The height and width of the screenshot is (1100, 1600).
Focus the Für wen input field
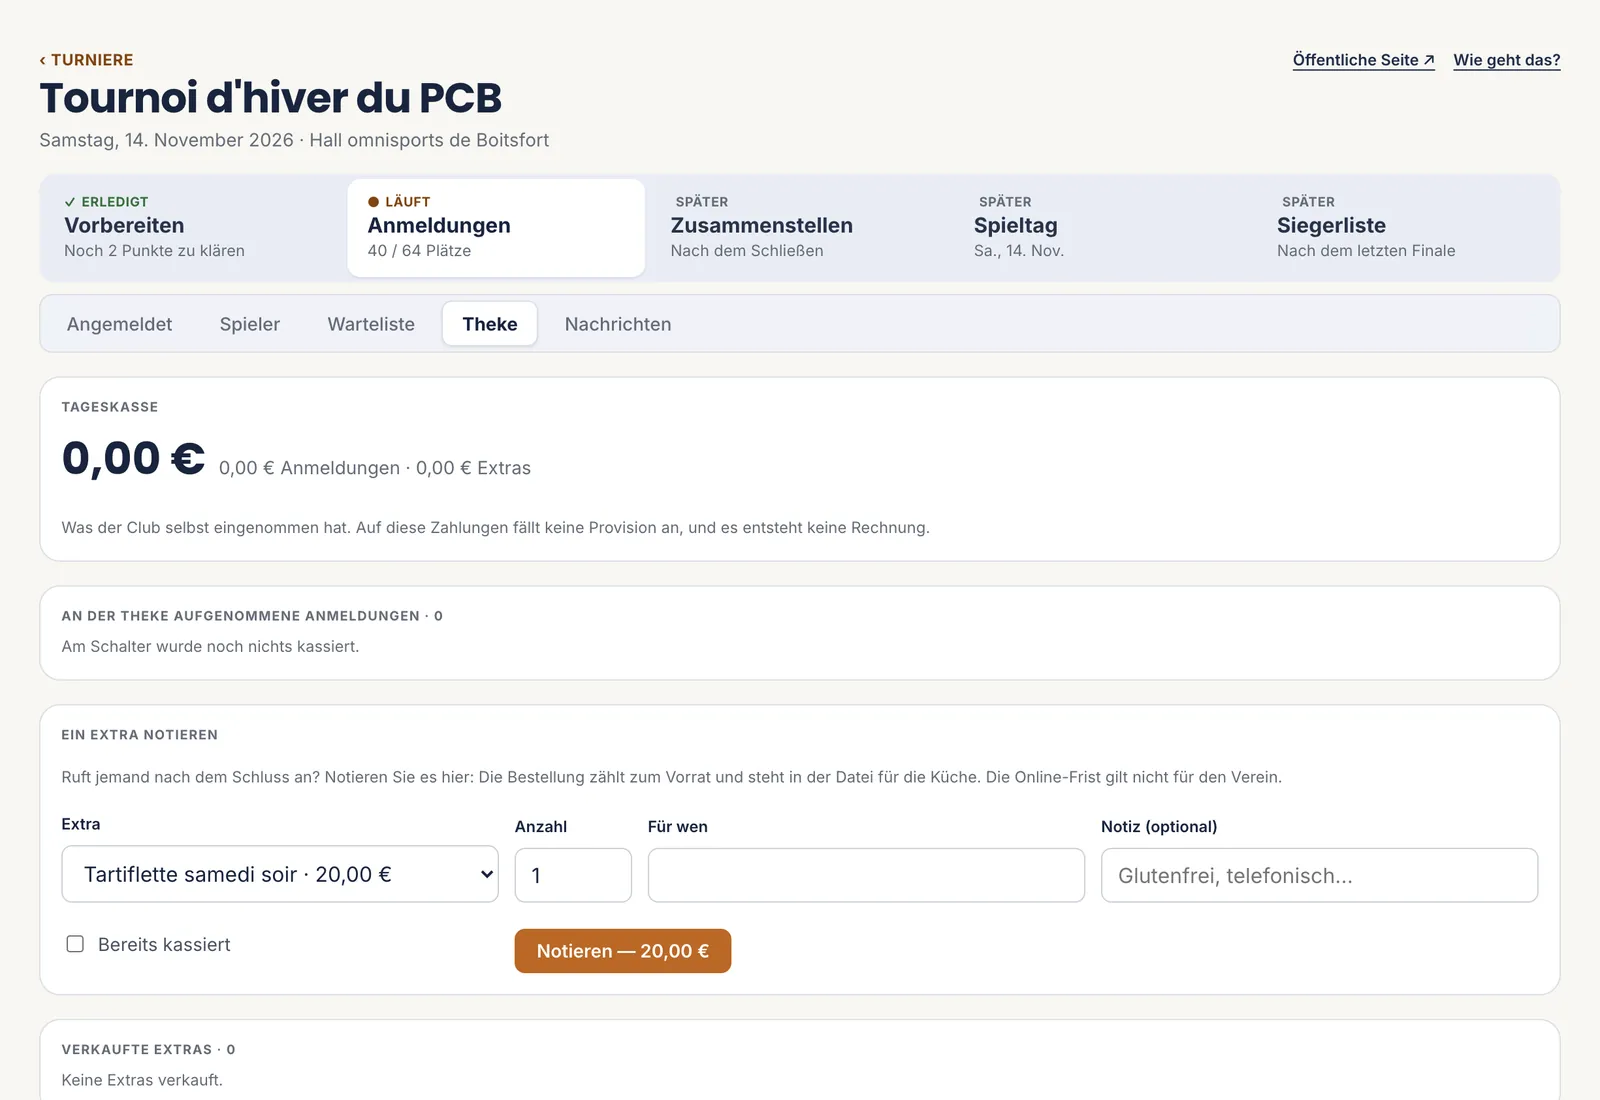coord(866,875)
